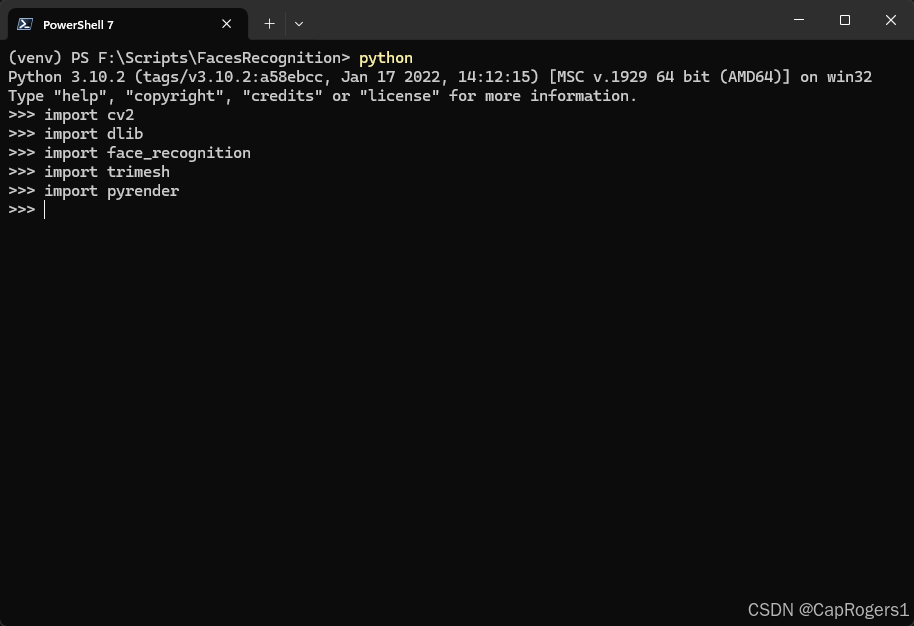This screenshot has width=914, height=626.
Task: Close the terminal window
Action: pos(891,20)
